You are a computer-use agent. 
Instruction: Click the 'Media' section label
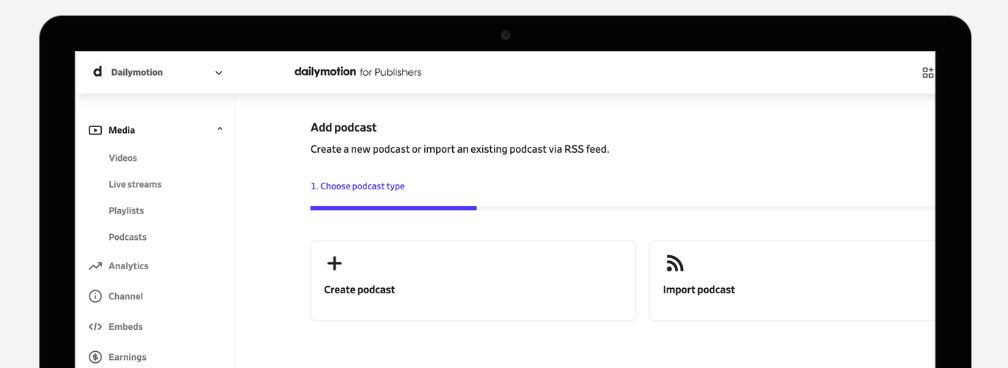122,130
